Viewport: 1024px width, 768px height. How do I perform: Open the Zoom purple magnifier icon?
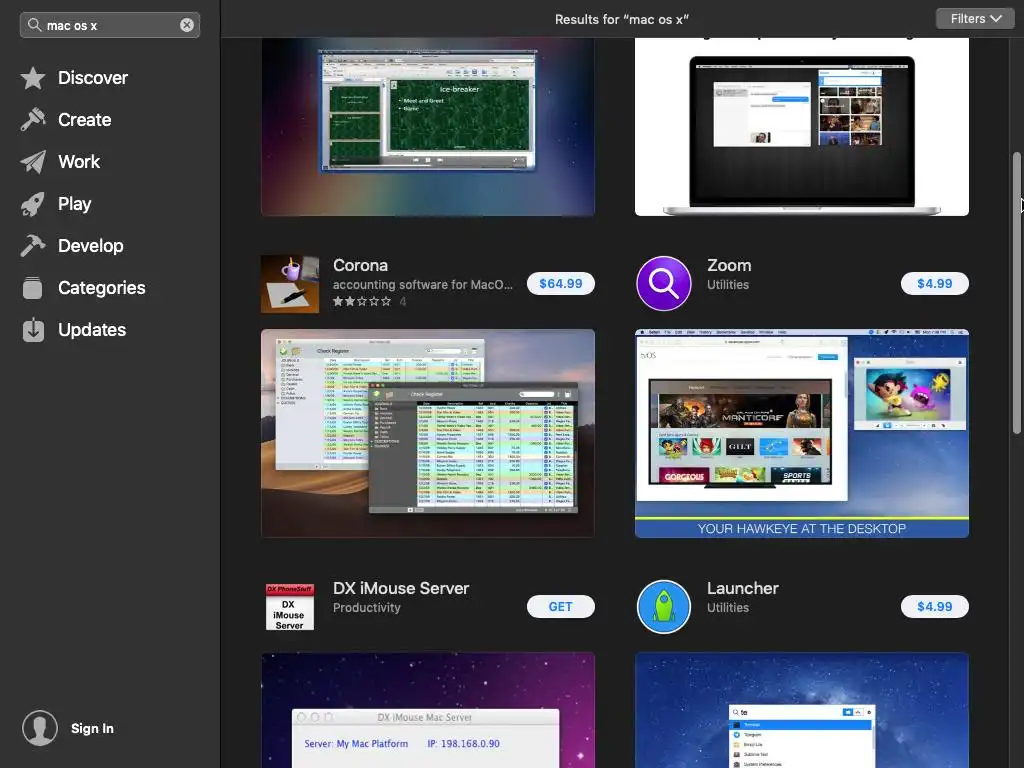tap(664, 283)
